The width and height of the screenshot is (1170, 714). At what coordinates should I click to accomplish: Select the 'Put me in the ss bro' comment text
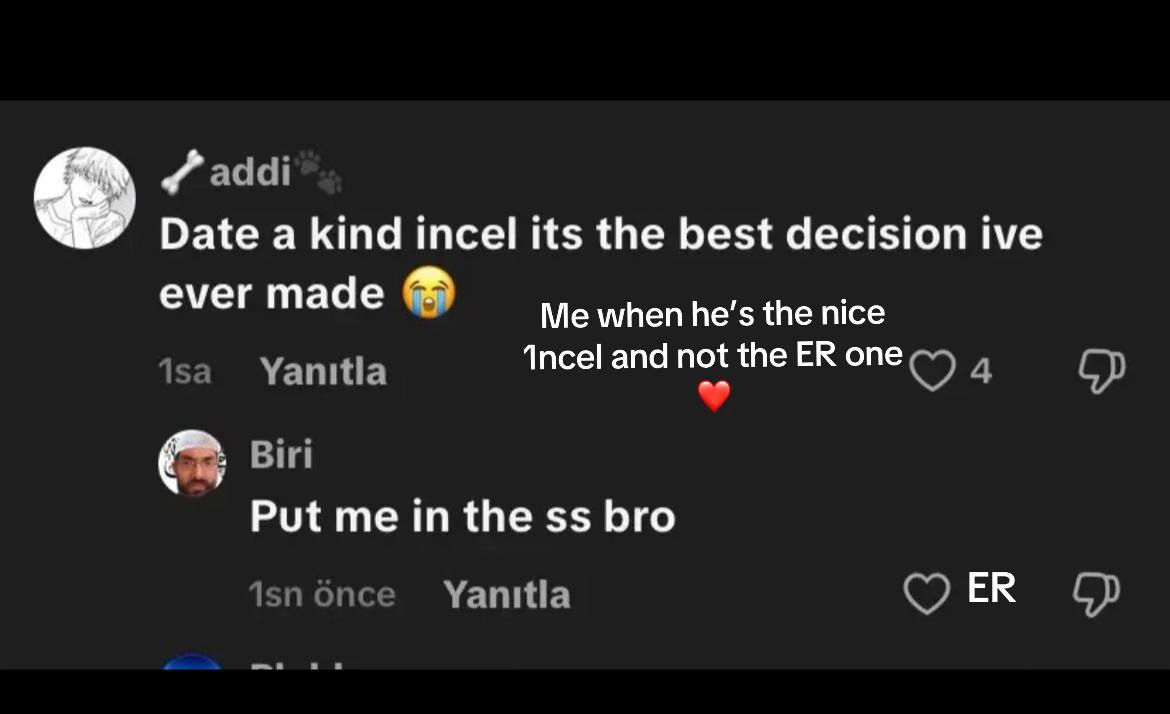(463, 516)
